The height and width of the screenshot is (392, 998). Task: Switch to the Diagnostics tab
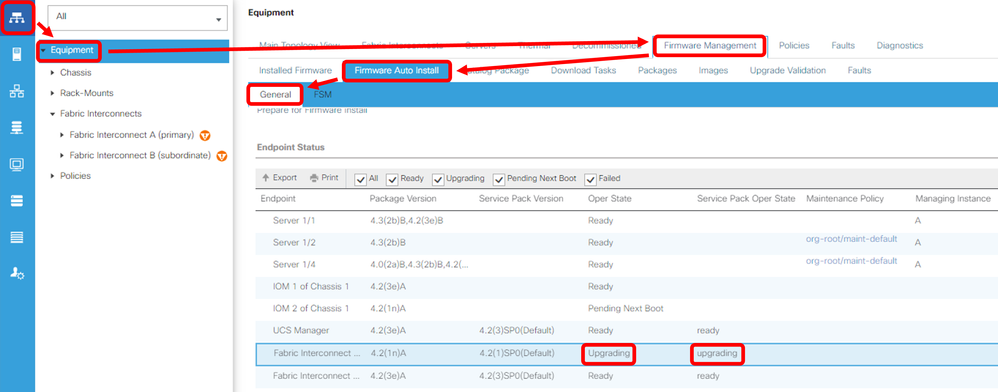pyautogui.click(x=899, y=46)
